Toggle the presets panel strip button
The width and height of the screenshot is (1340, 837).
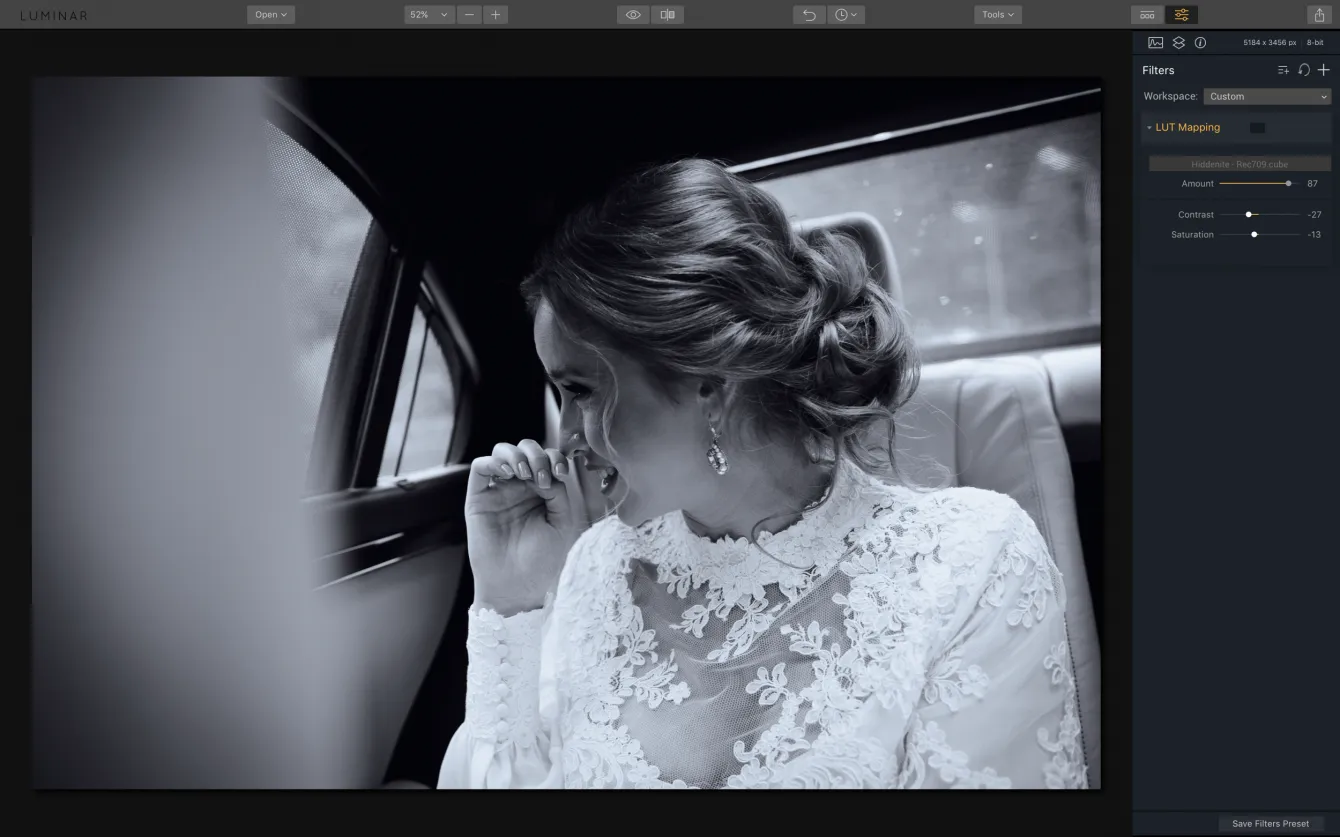1147,15
